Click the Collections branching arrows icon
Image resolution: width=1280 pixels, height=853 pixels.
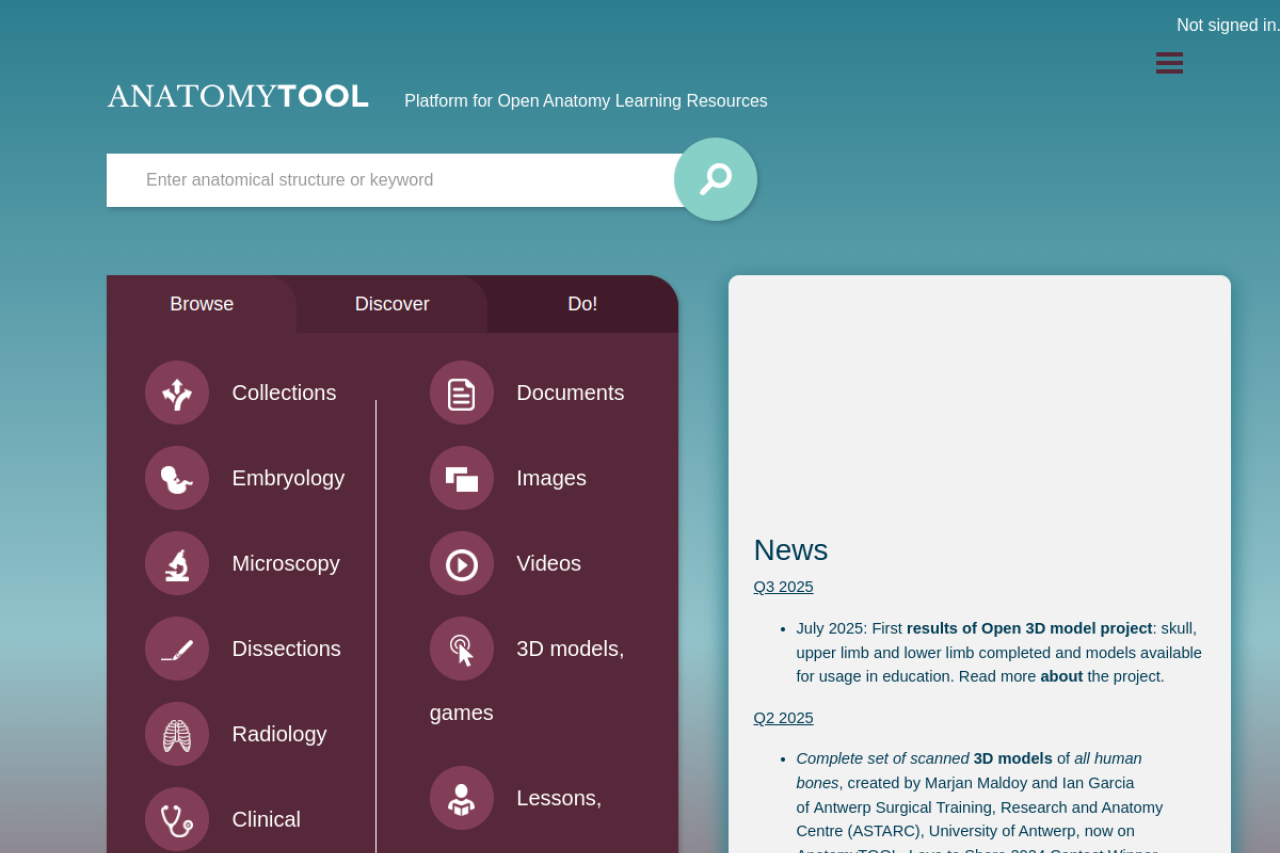point(177,393)
